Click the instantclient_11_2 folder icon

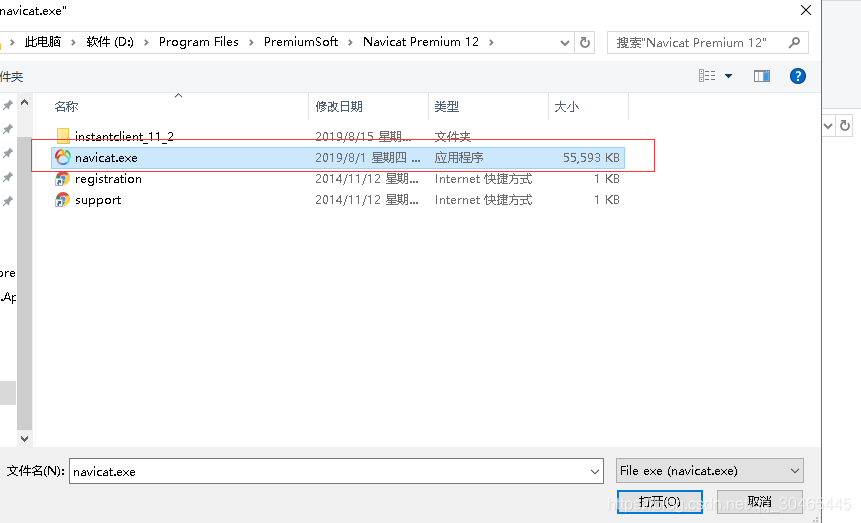click(63, 136)
